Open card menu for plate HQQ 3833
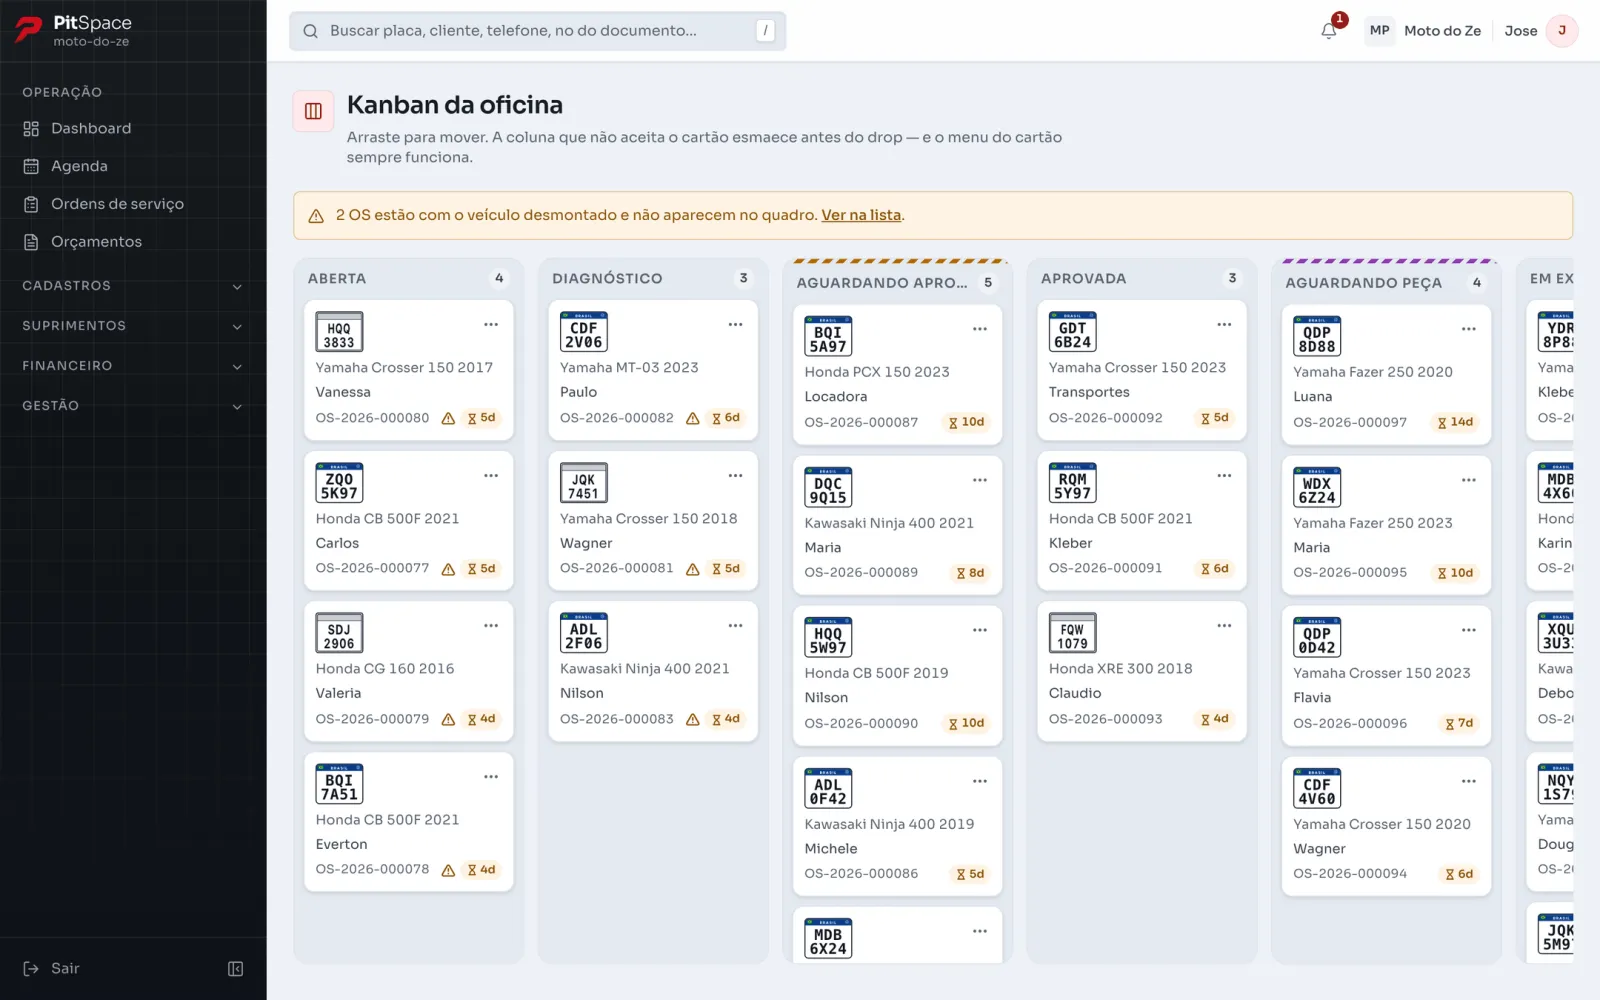 pos(491,325)
